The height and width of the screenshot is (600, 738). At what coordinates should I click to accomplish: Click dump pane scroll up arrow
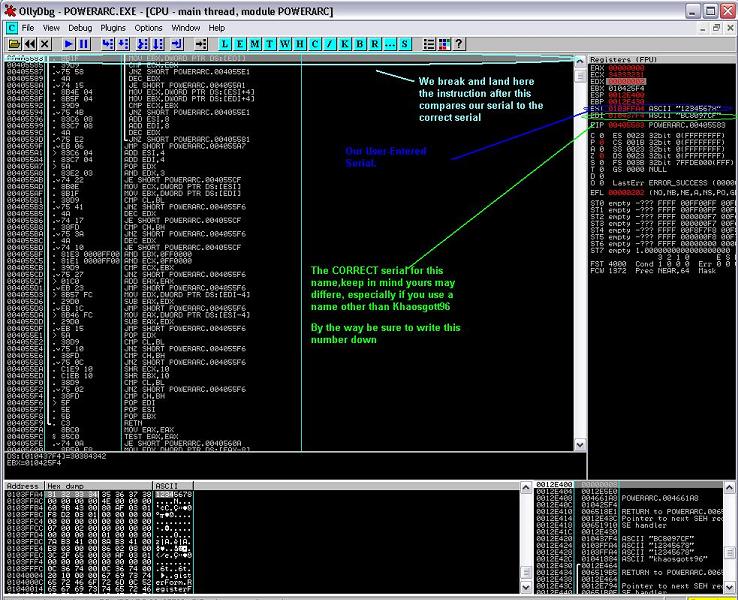click(x=526, y=488)
